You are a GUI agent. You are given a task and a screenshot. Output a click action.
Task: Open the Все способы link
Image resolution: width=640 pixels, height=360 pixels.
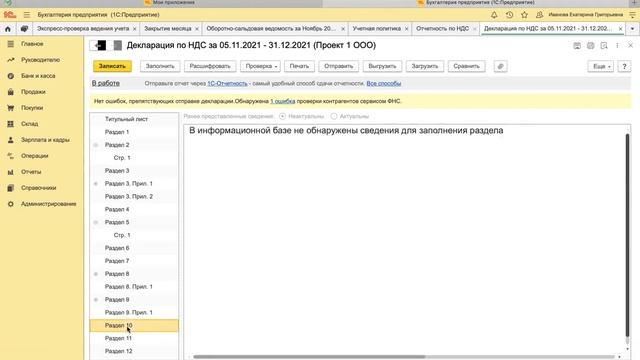click(384, 83)
